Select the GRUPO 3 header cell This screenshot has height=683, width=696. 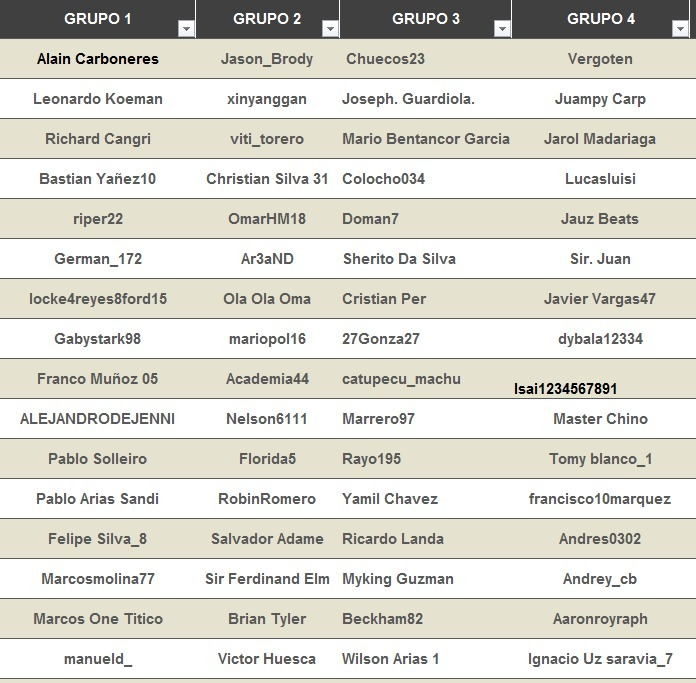[x=426, y=19]
